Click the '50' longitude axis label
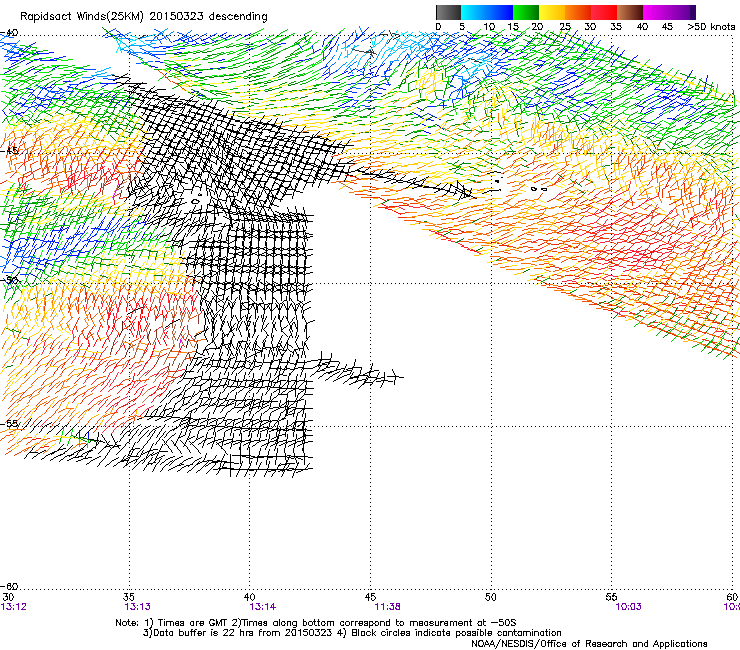This screenshot has width=740, height=650. (x=491, y=597)
